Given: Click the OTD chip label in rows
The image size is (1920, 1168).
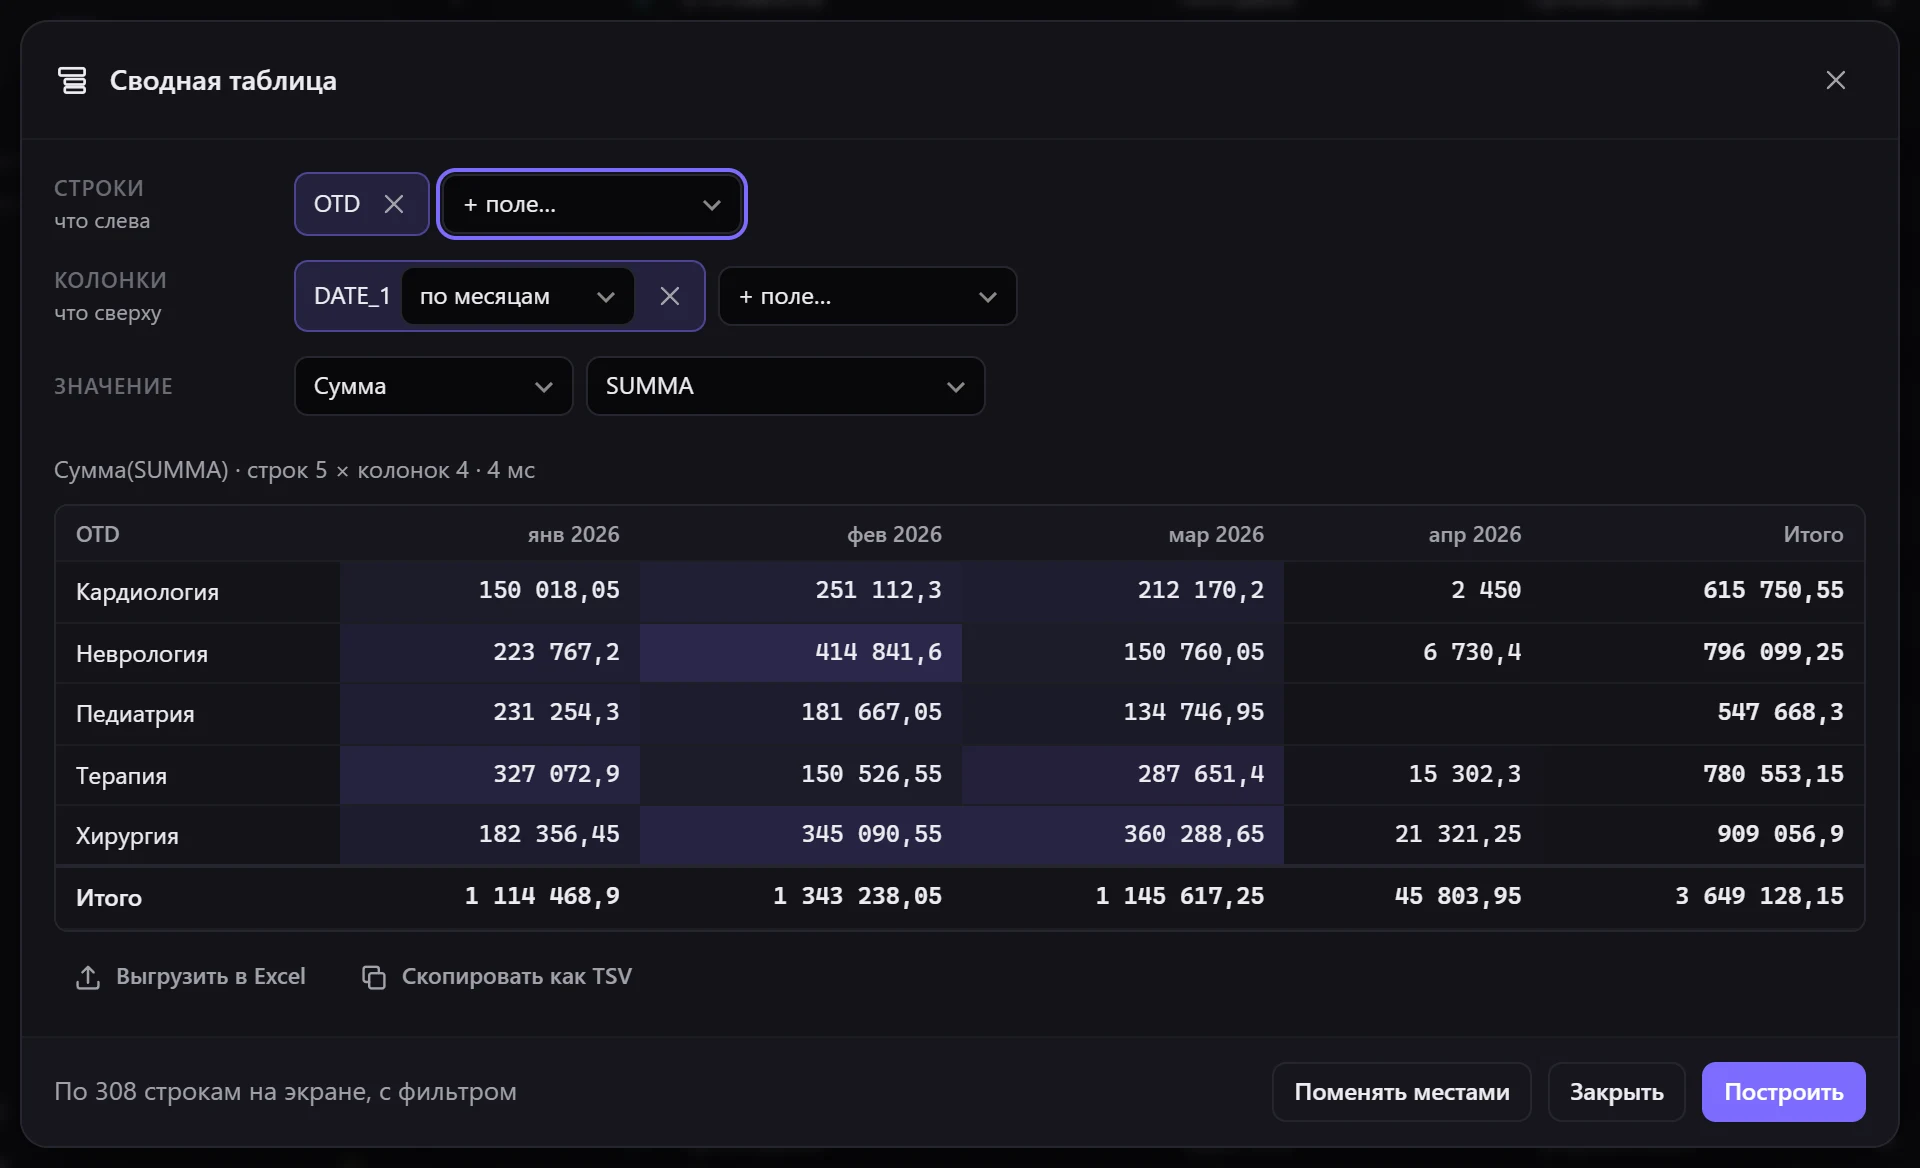Looking at the screenshot, I should (337, 204).
